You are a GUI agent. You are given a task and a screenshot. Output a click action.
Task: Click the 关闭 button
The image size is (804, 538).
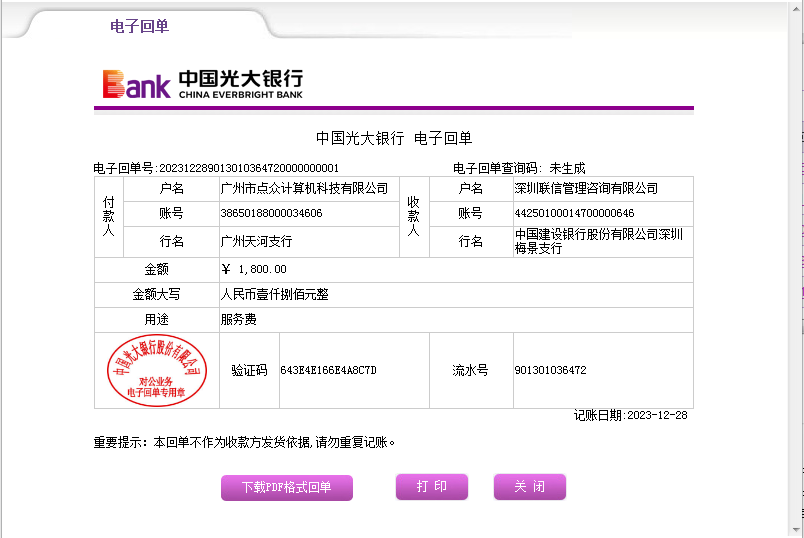pyautogui.click(x=530, y=486)
